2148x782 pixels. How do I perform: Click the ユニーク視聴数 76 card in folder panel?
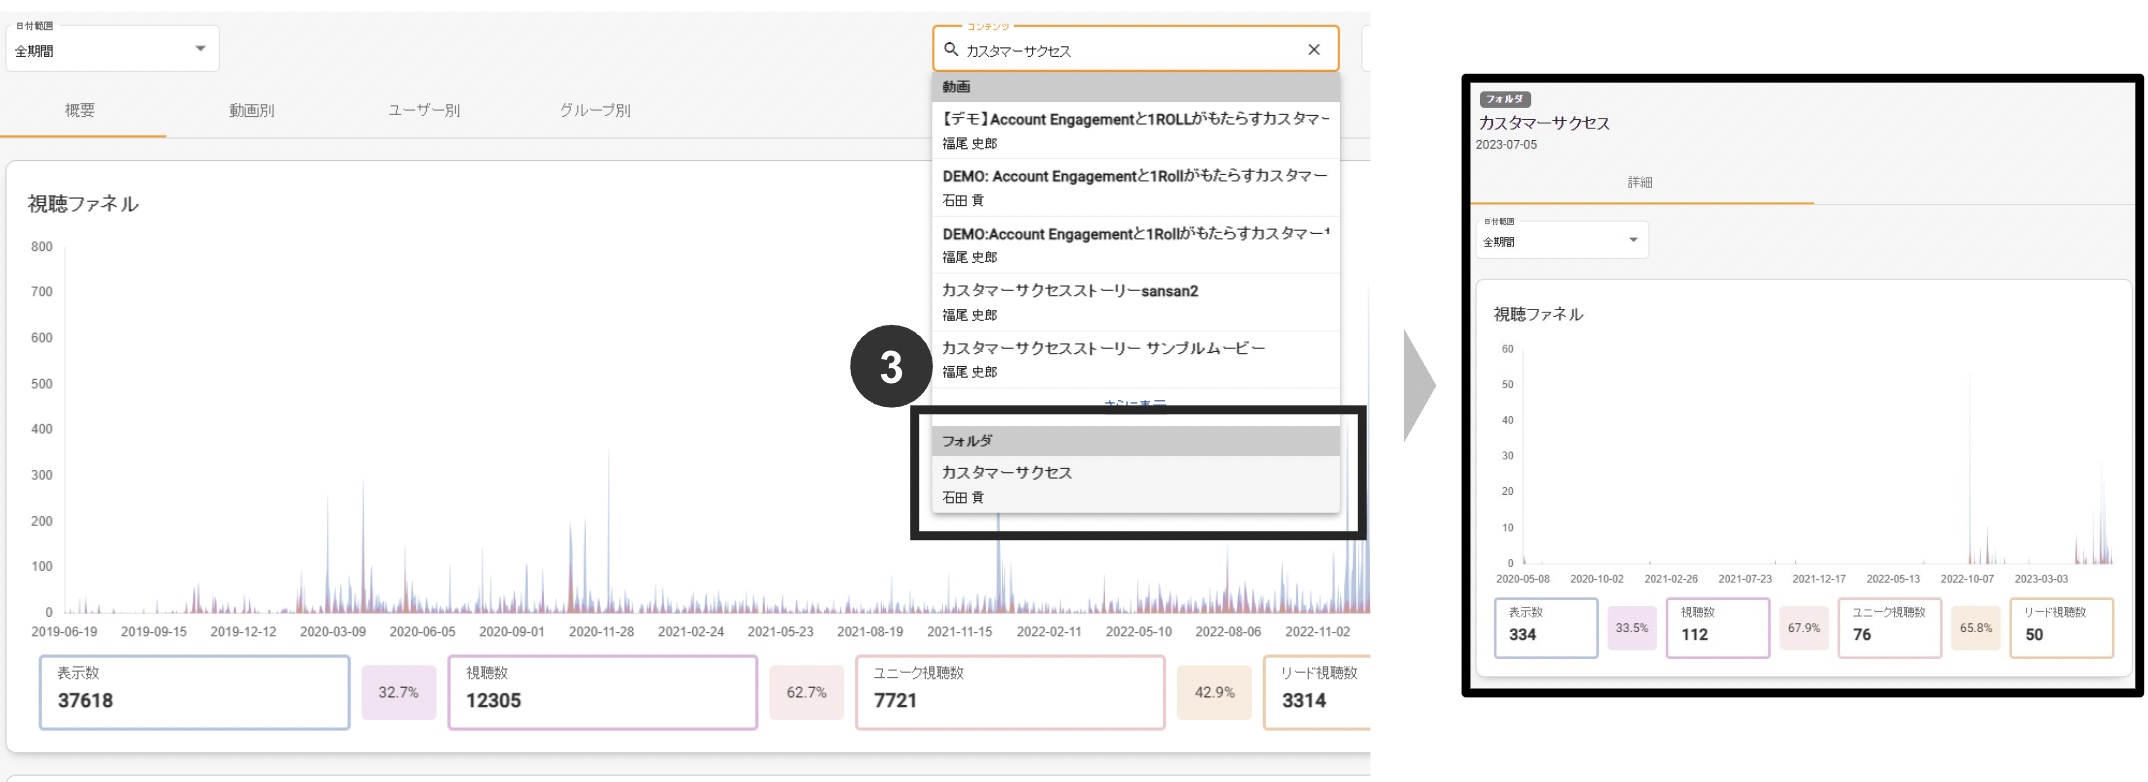click(1890, 628)
